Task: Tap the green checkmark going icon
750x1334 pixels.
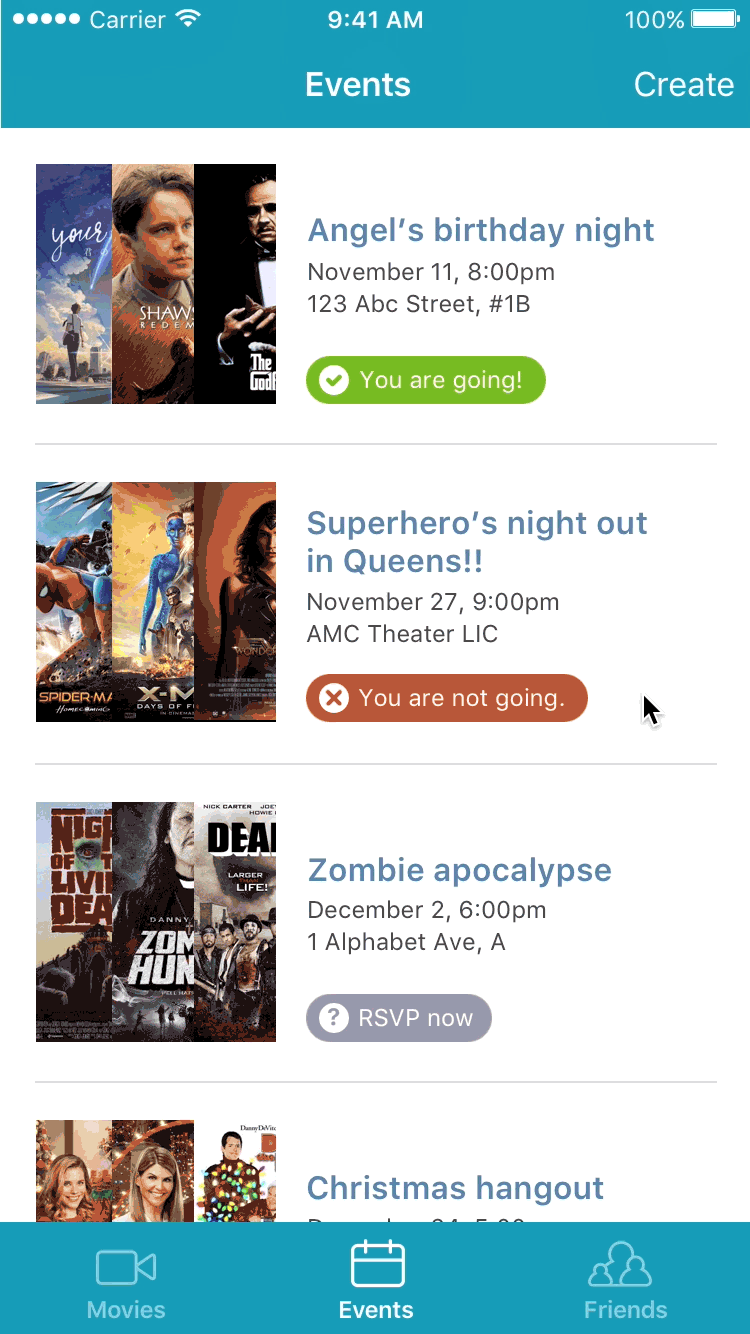Action: [334, 380]
